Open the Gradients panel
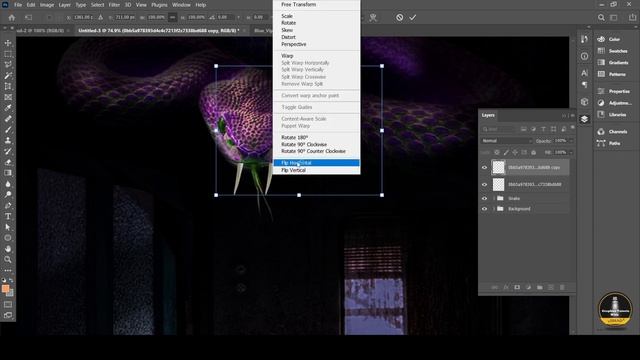This screenshot has height=360, width=640. (614, 62)
